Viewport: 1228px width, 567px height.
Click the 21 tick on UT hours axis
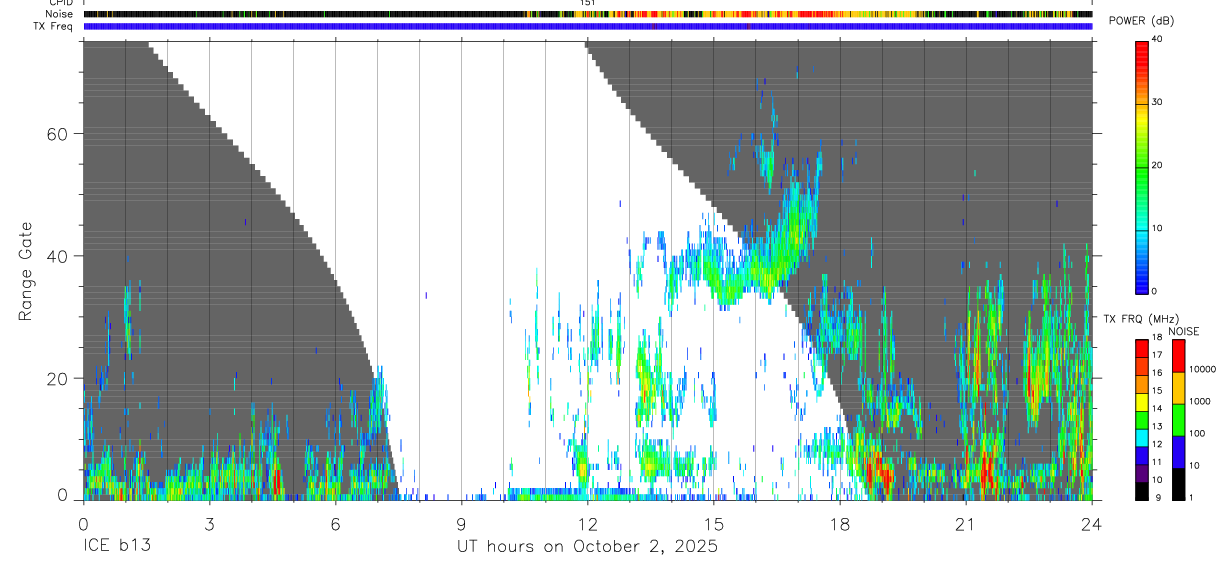966,524
